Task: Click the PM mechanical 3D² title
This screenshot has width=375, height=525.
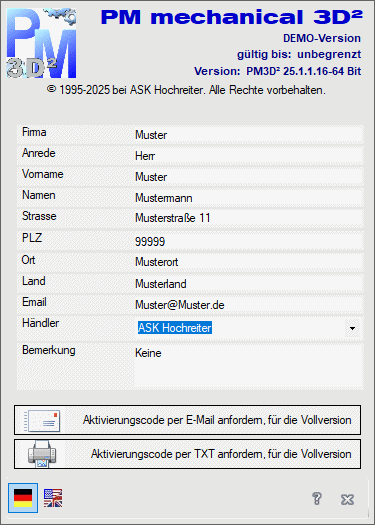Action: click(232, 17)
